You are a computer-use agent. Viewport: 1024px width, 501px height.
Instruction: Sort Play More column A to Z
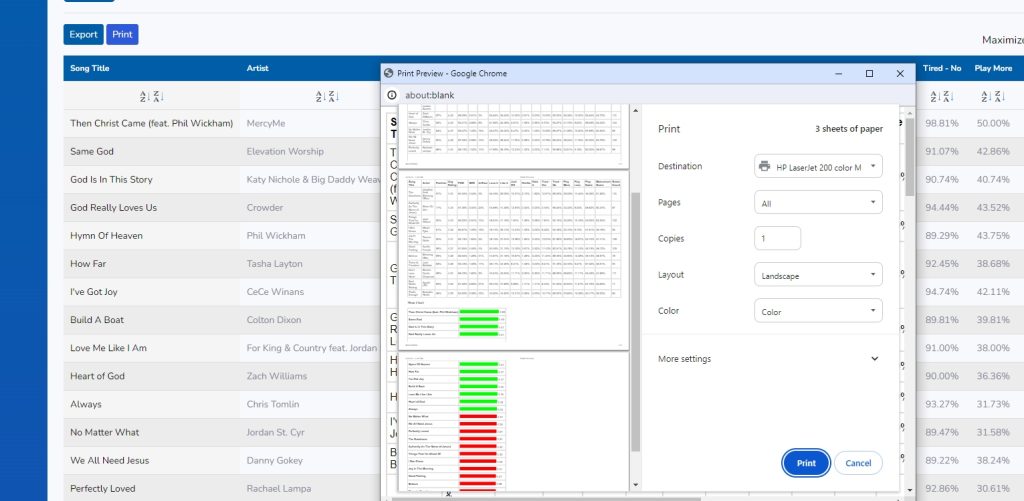click(x=985, y=97)
